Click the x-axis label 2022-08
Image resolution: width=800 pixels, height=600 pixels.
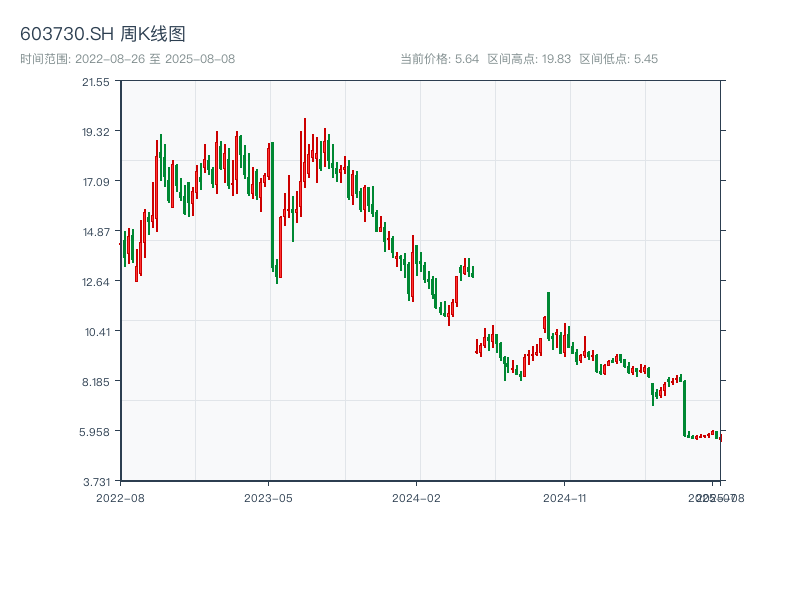click(x=120, y=498)
